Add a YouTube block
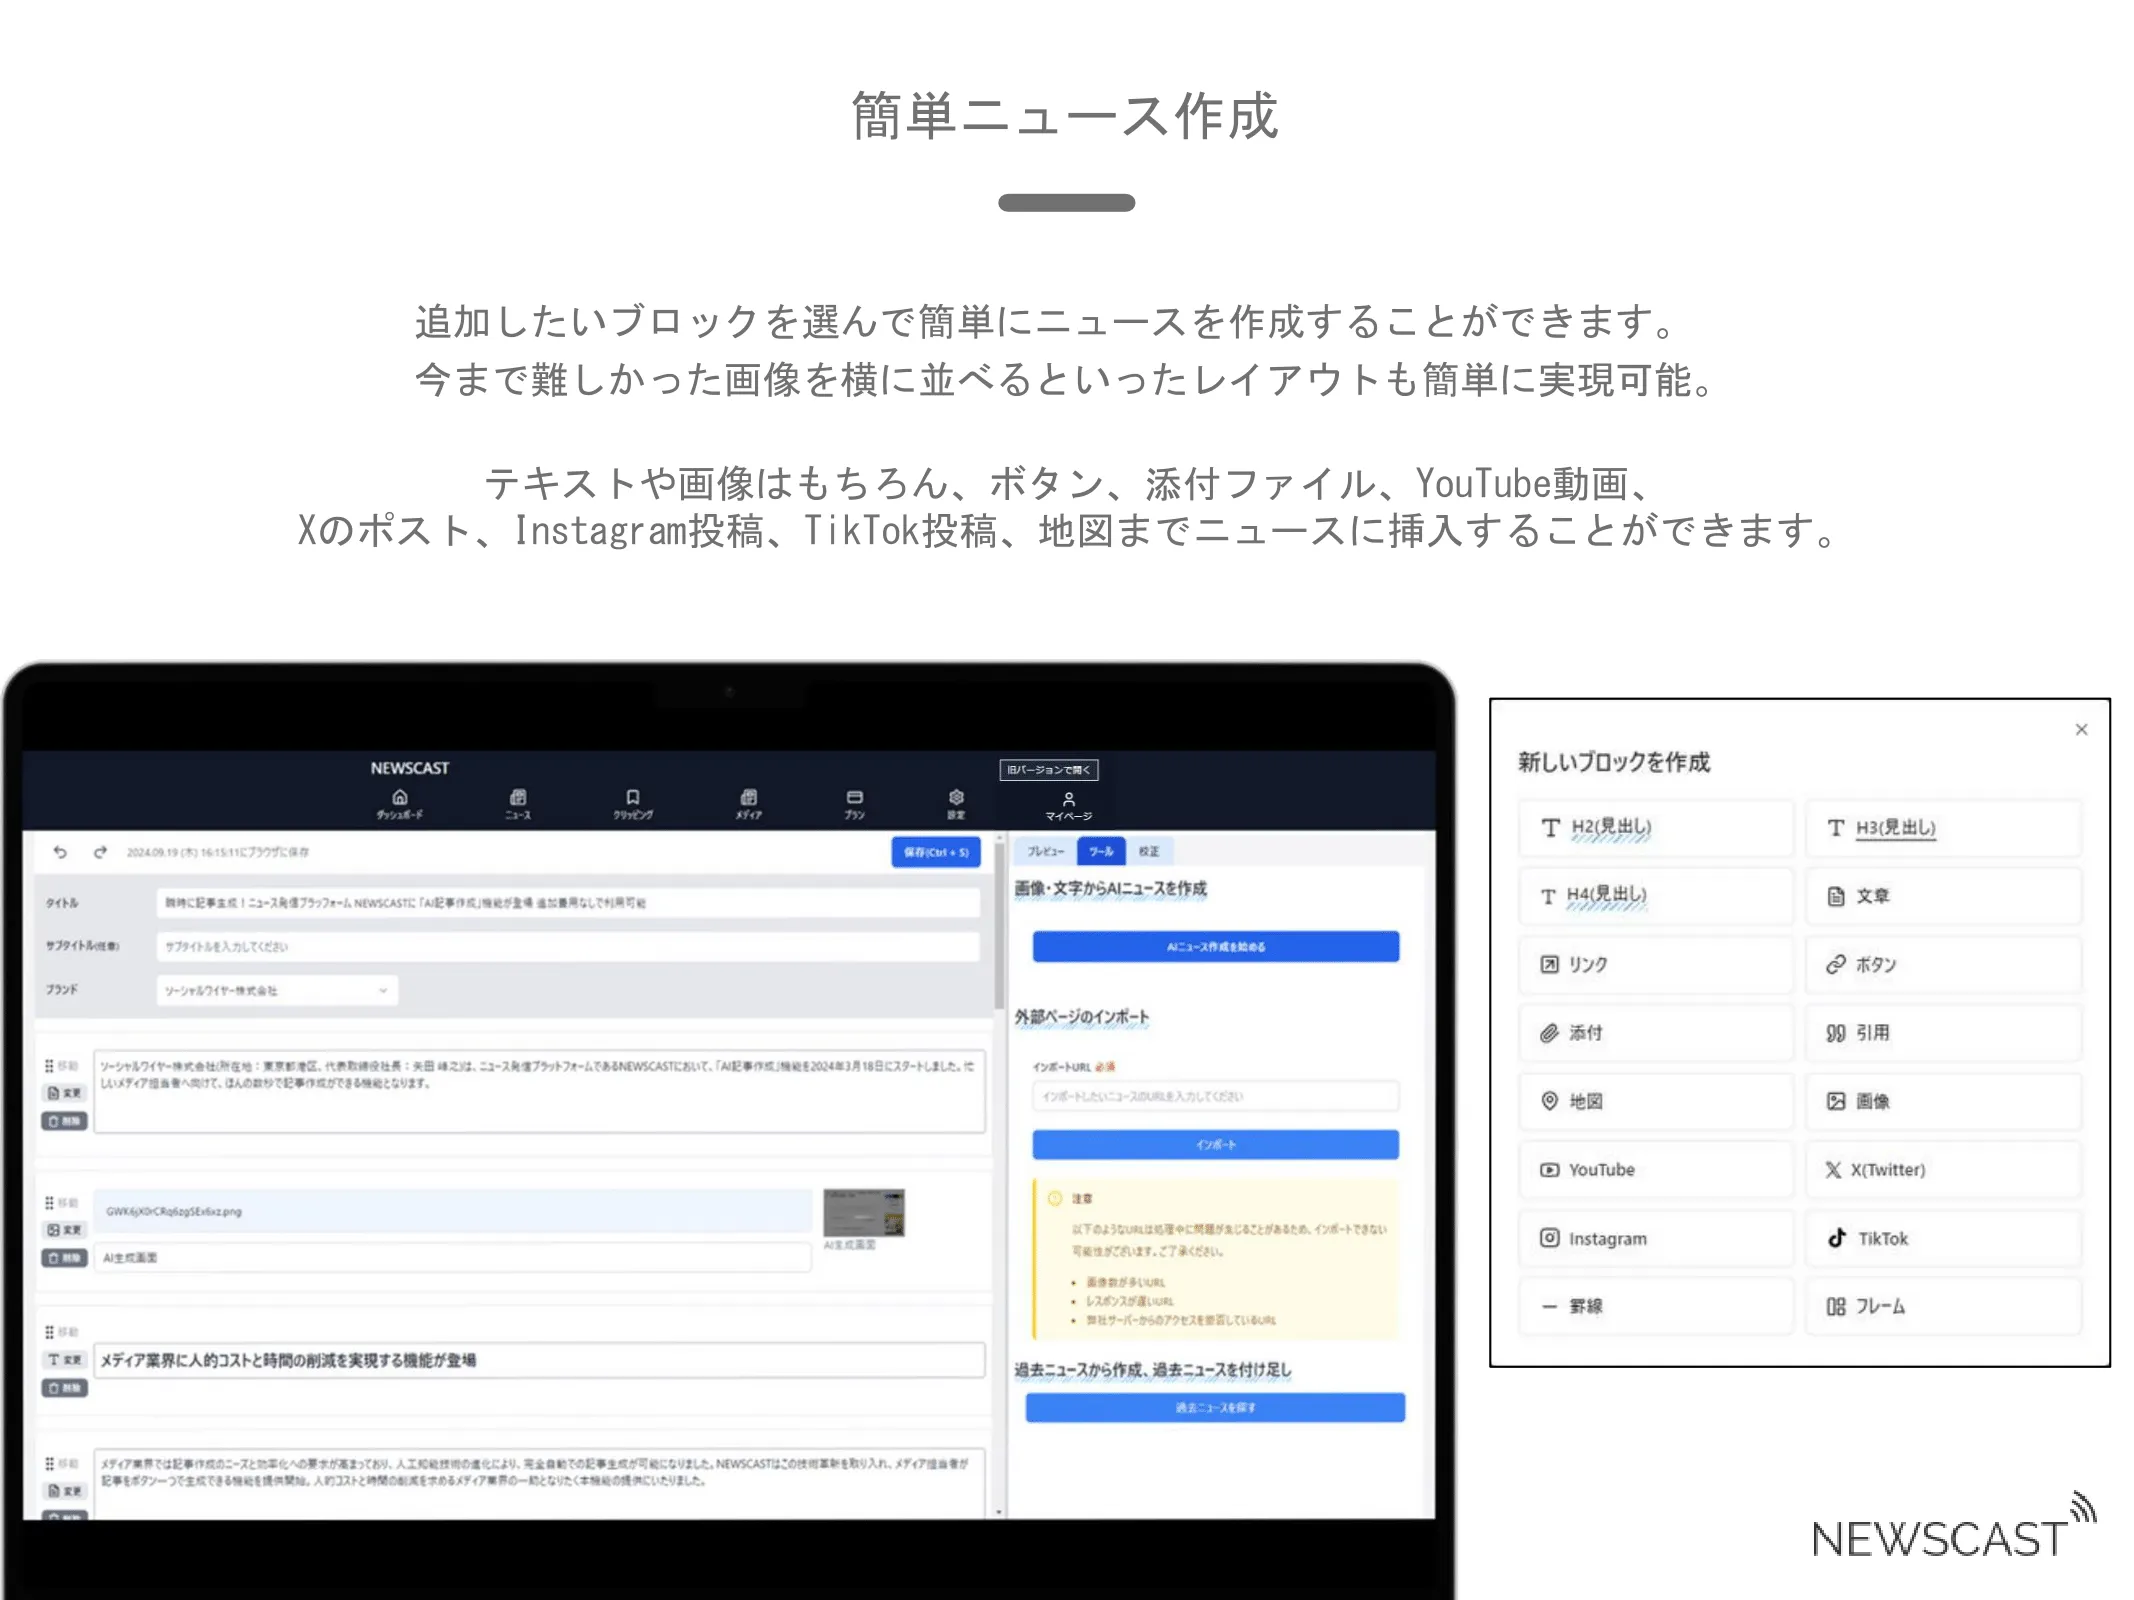The image size is (2134, 1600). pyautogui.click(x=1656, y=1169)
